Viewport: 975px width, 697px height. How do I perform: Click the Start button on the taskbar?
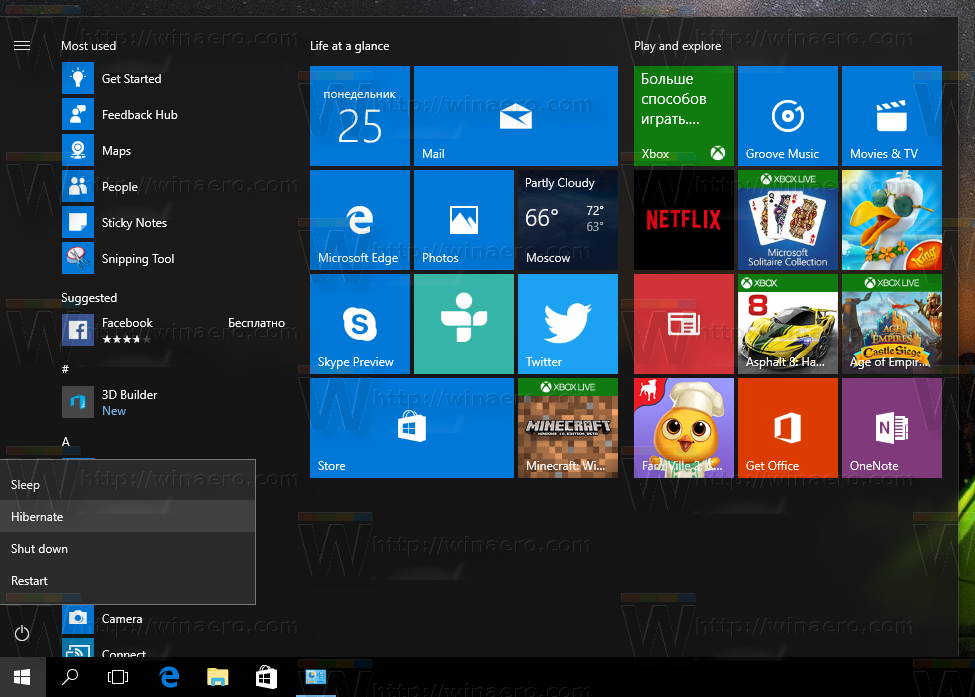coord(22,677)
